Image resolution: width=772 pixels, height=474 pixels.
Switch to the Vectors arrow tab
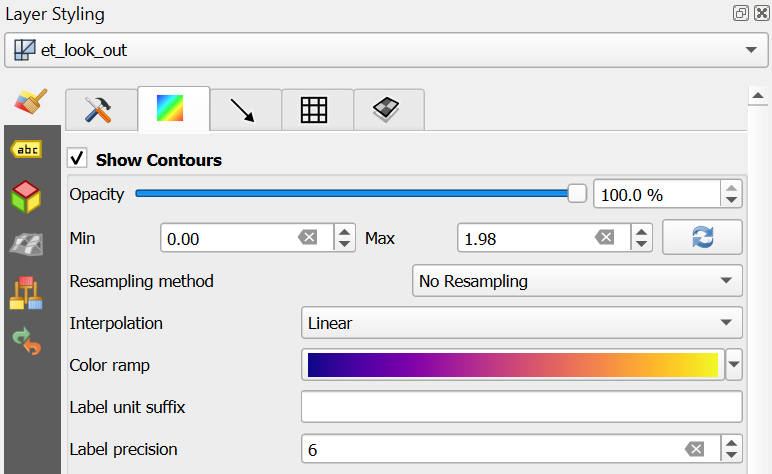coord(245,110)
